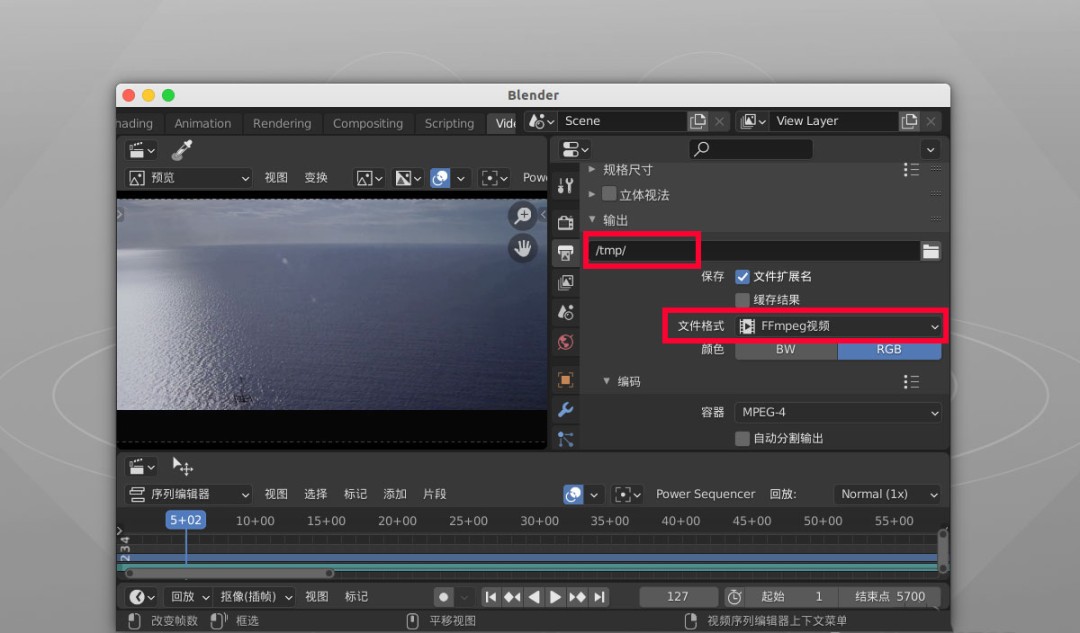Open the World properties tab
Image resolution: width=1080 pixels, height=633 pixels.
pyautogui.click(x=566, y=342)
